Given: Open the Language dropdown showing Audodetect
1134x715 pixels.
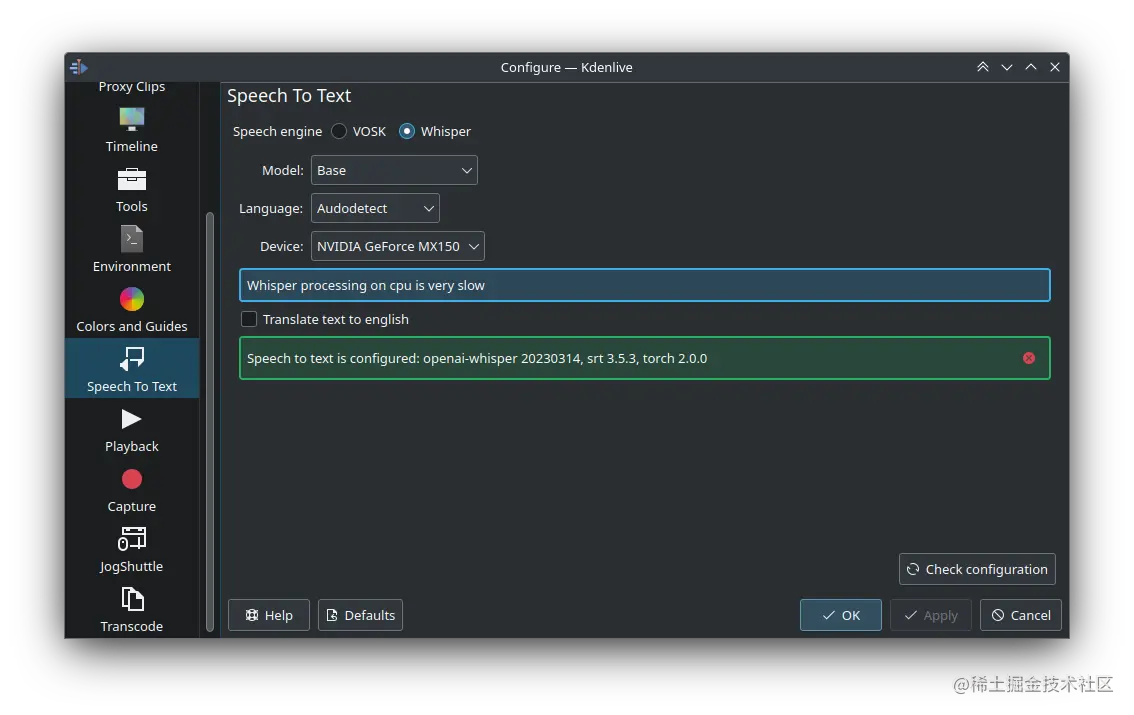Looking at the screenshot, I should tap(375, 208).
